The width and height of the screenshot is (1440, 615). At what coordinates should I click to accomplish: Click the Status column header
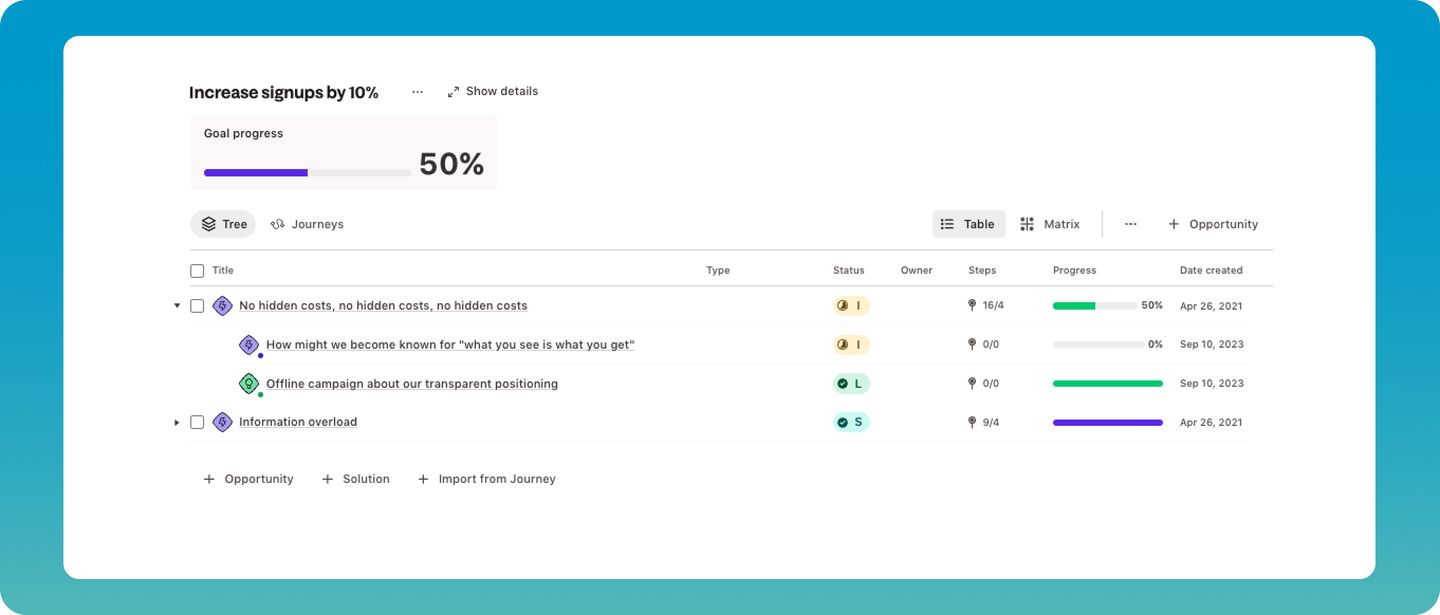point(849,271)
